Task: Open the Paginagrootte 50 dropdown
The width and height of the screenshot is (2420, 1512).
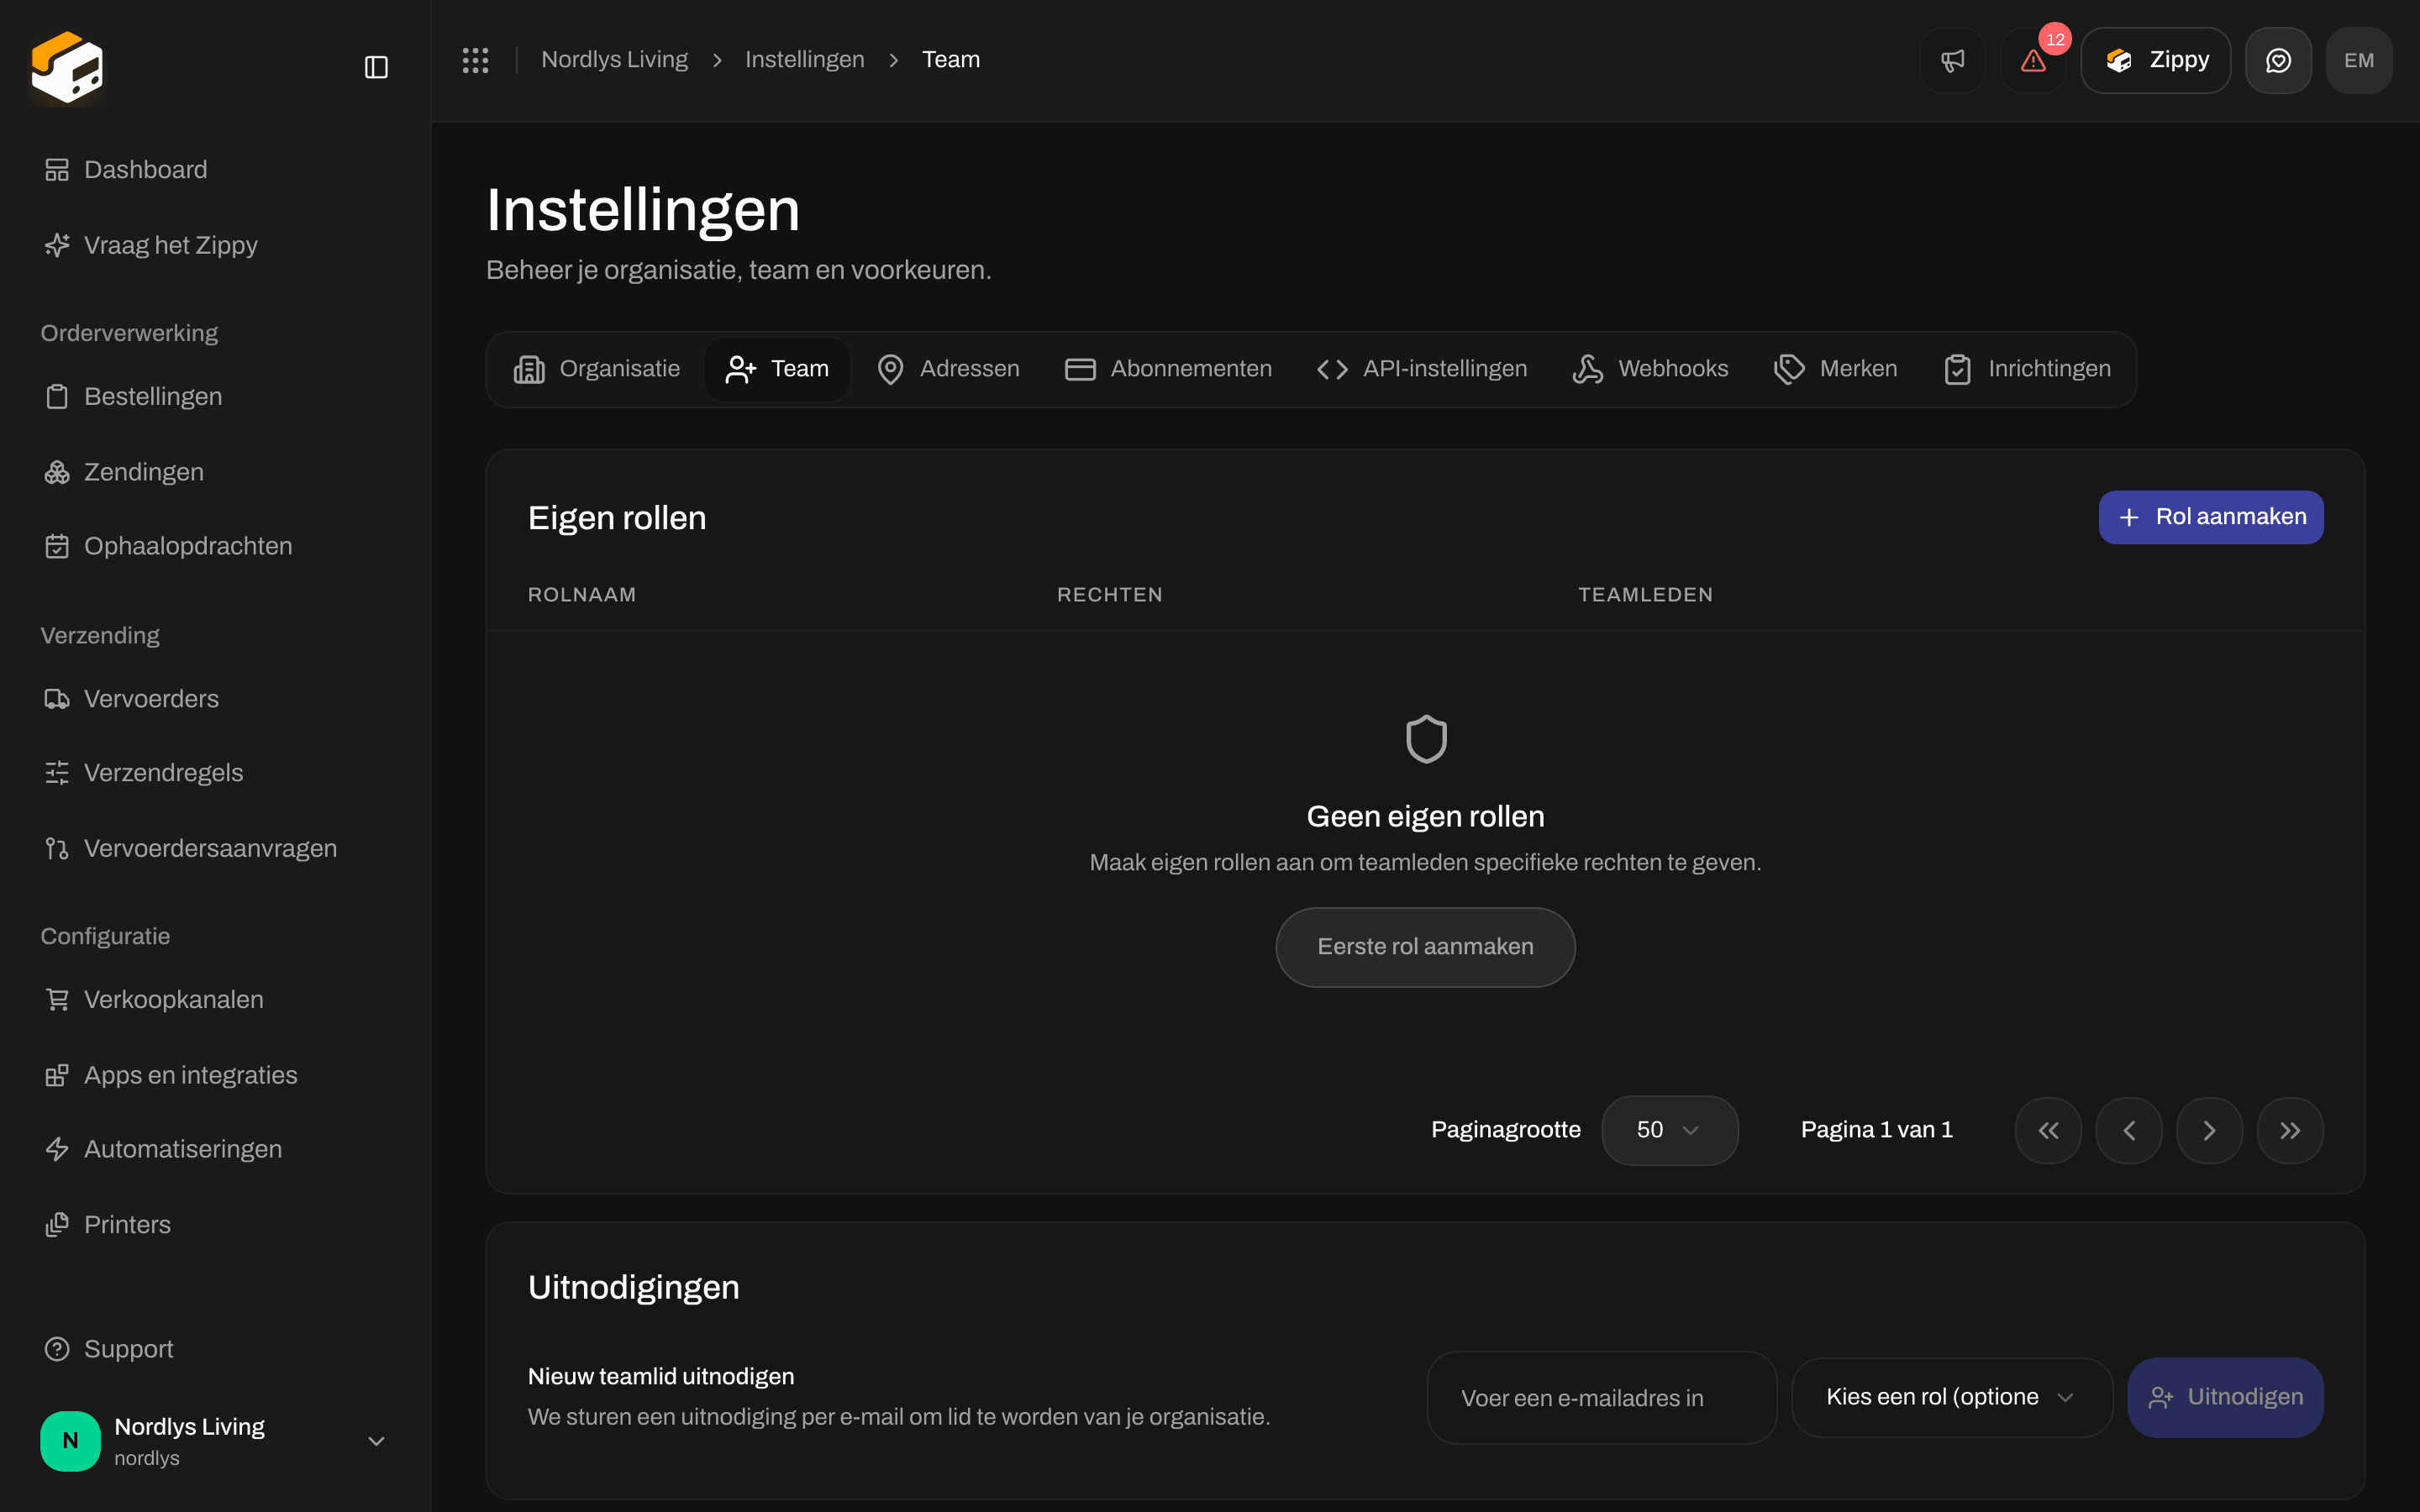Action: pos(1669,1130)
